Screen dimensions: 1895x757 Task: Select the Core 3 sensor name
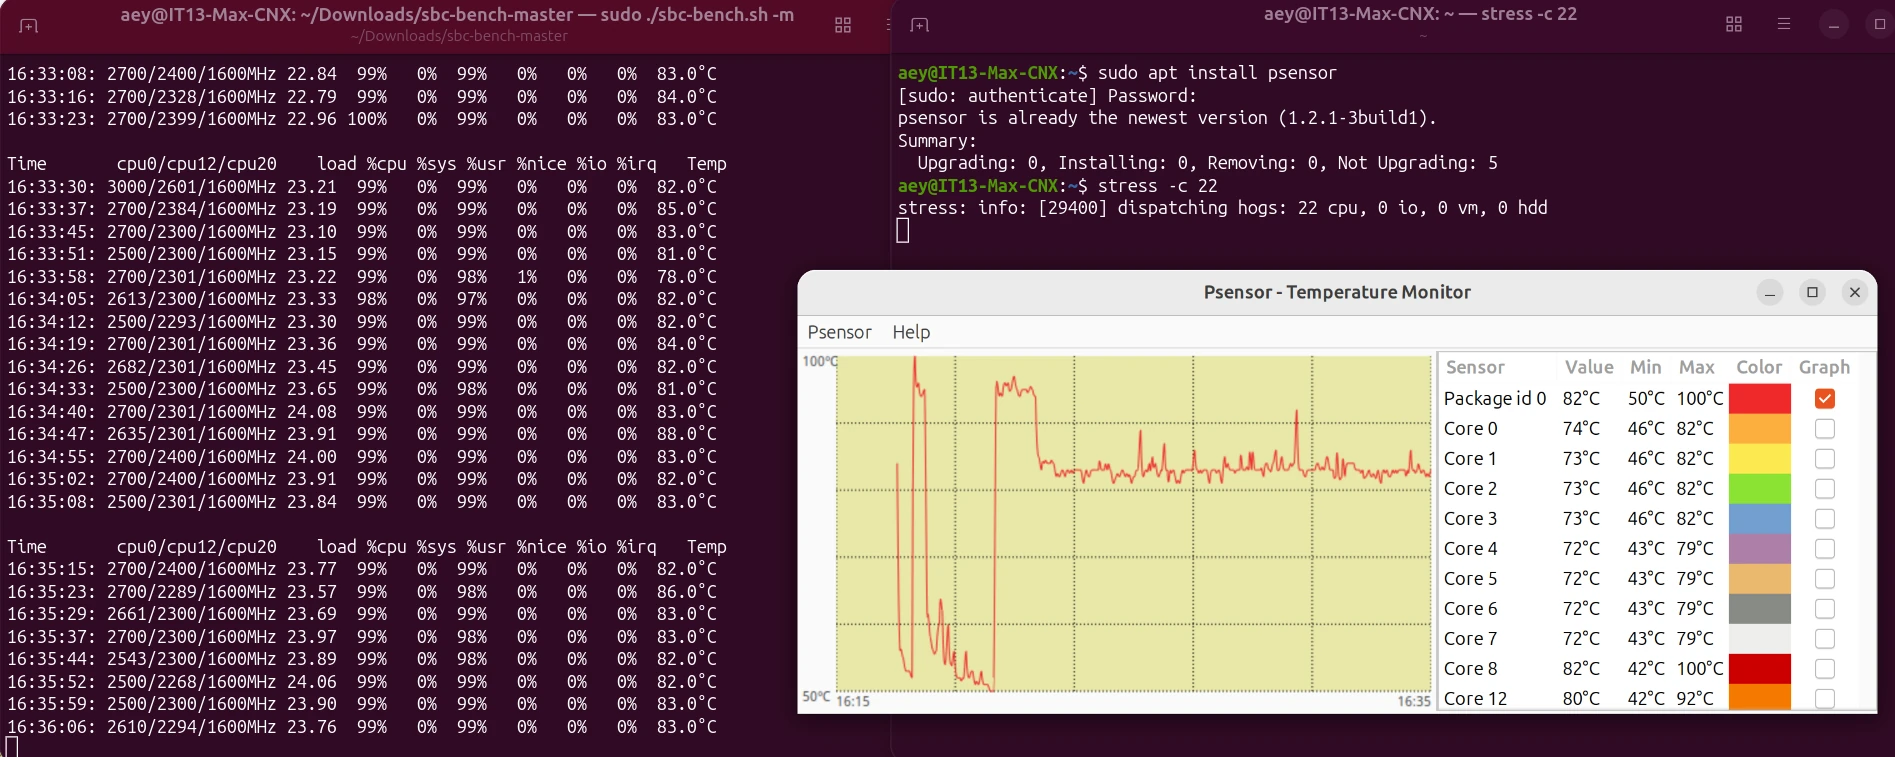coord(1471,518)
